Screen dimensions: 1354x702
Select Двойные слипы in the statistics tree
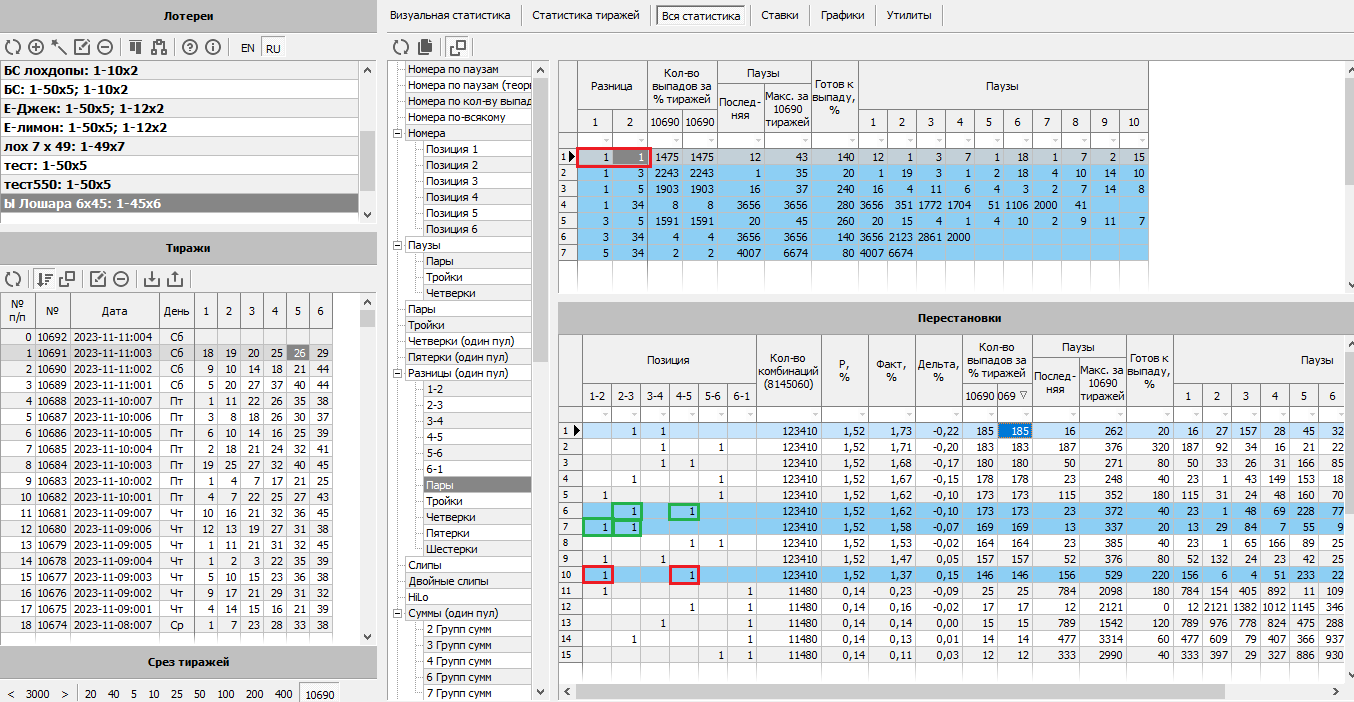(x=448, y=581)
